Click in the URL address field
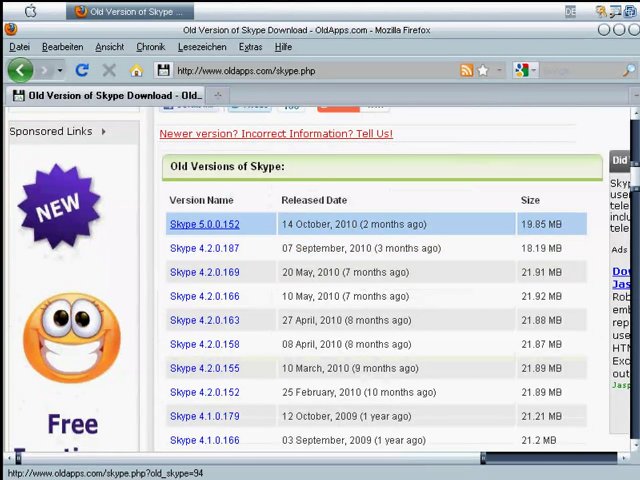 310,70
